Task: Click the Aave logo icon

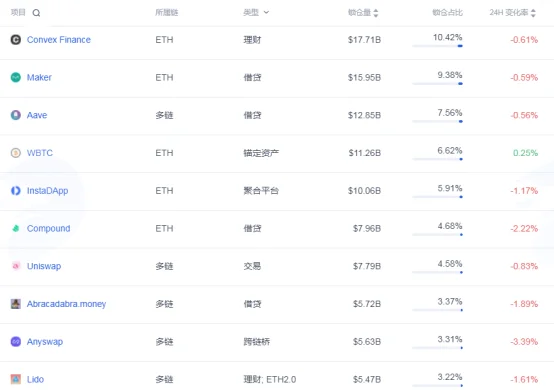Action: pyautogui.click(x=16, y=115)
